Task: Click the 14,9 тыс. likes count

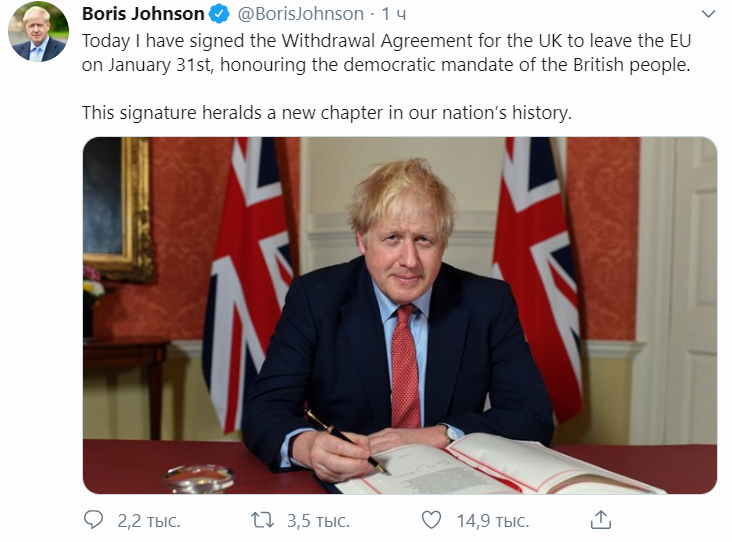Action: coord(493,521)
